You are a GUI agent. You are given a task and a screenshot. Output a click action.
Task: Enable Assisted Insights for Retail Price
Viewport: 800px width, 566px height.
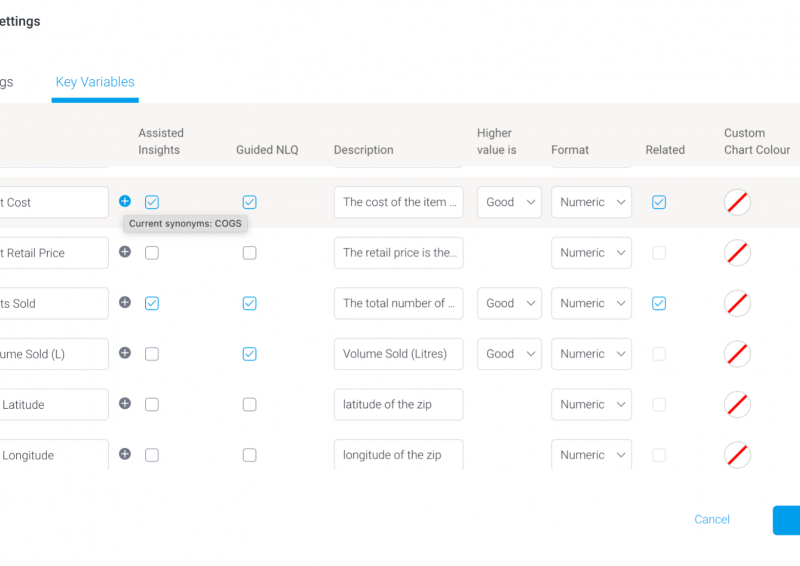pos(152,253)
